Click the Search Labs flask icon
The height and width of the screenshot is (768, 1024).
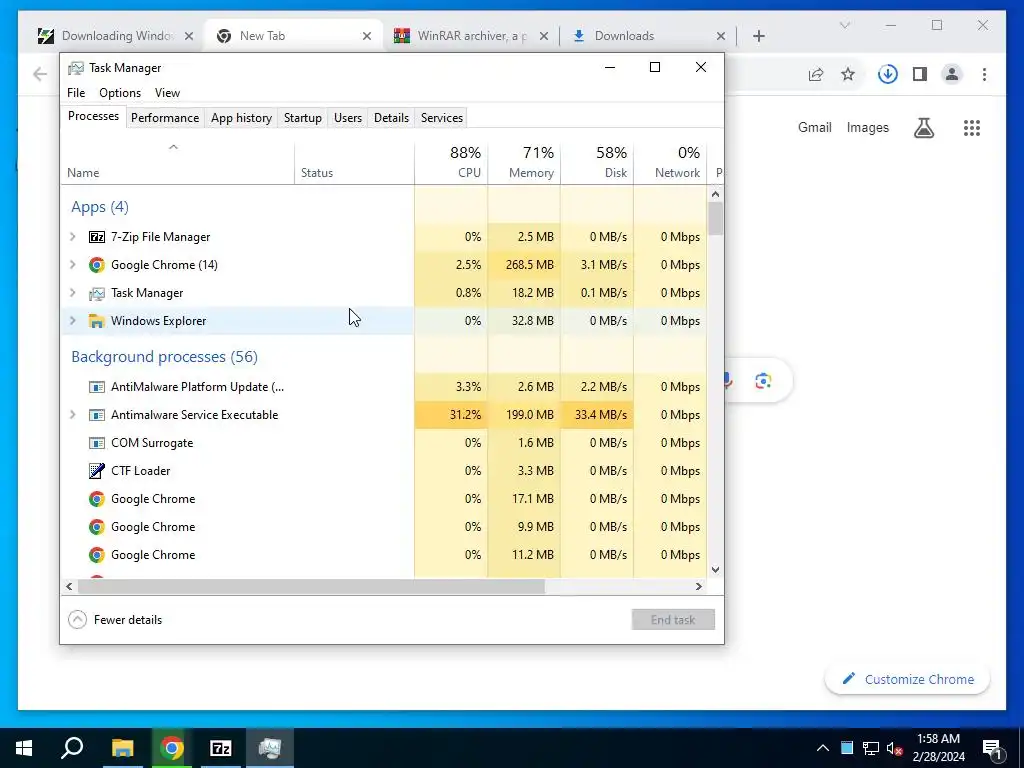tap(923, 128)
